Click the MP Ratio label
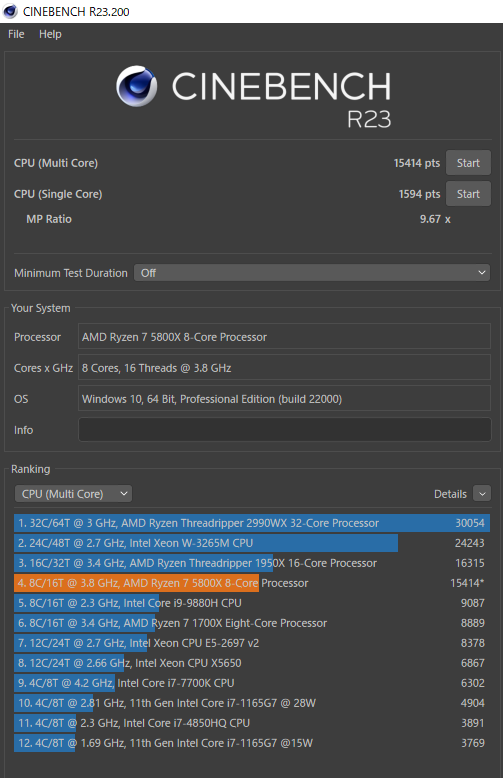This screenshot has width=503, height=778. coord(49,219)
